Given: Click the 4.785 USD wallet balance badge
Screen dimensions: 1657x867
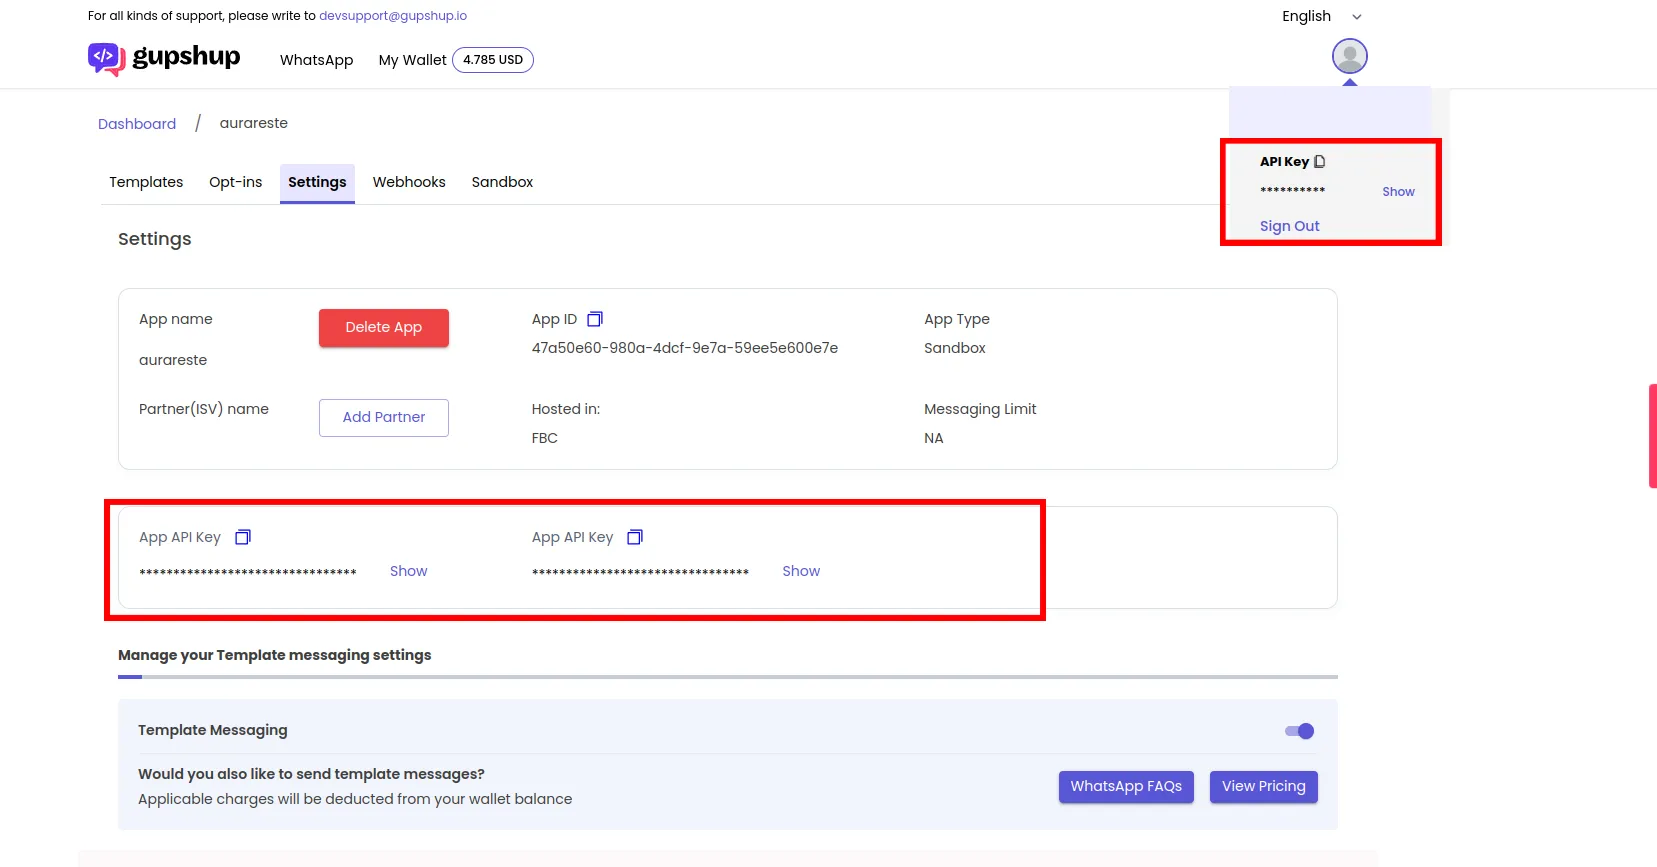Looking at the screenshot, I should pyautogui.click(x=493, y=60).
